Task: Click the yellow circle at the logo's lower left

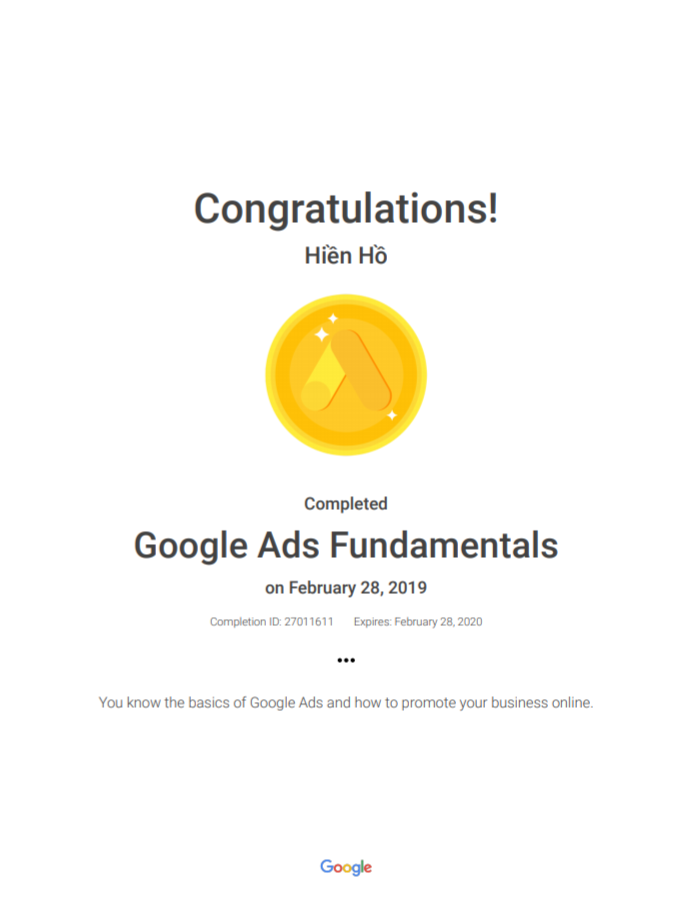Action: coord(315,396)
